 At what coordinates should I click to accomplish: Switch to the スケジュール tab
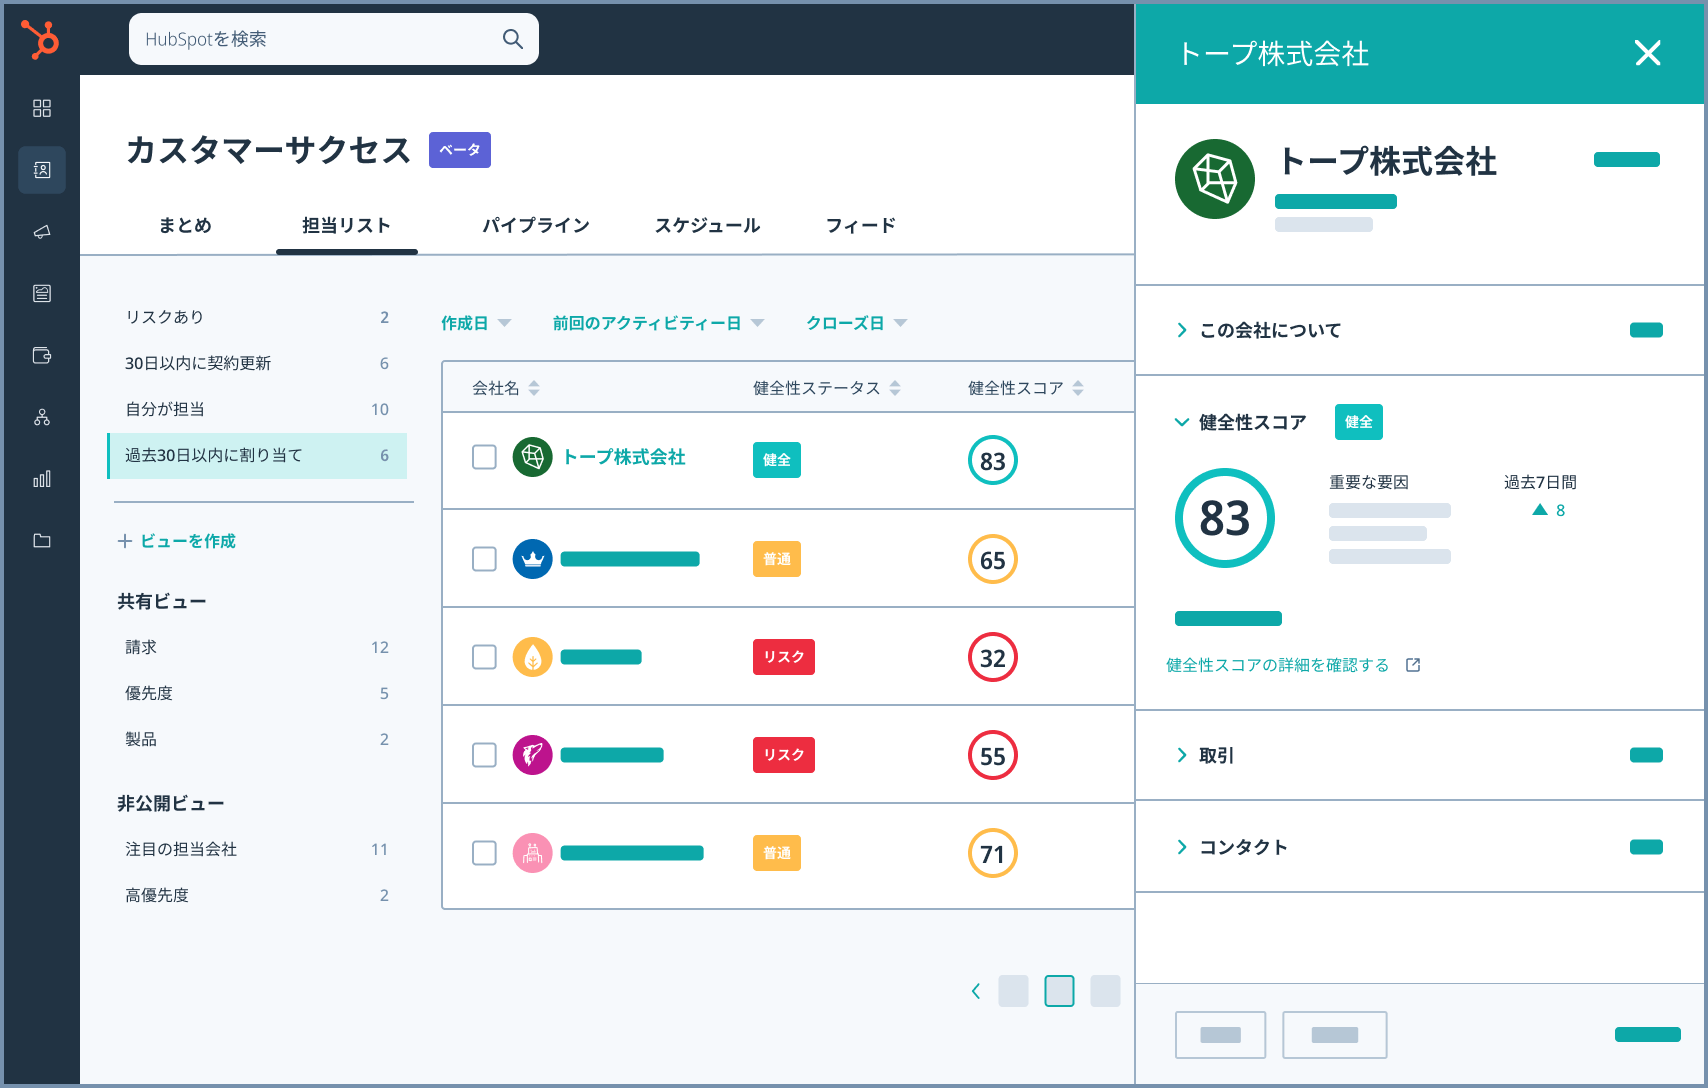707,225
